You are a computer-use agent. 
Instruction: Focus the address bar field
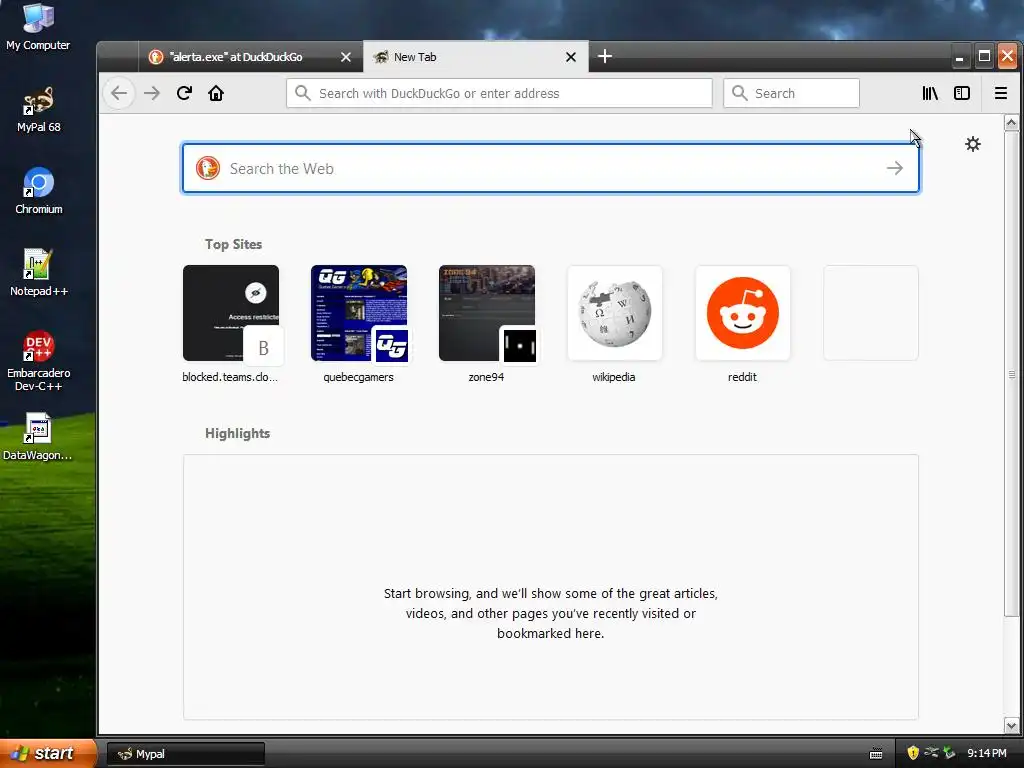[x=499, y=93]
